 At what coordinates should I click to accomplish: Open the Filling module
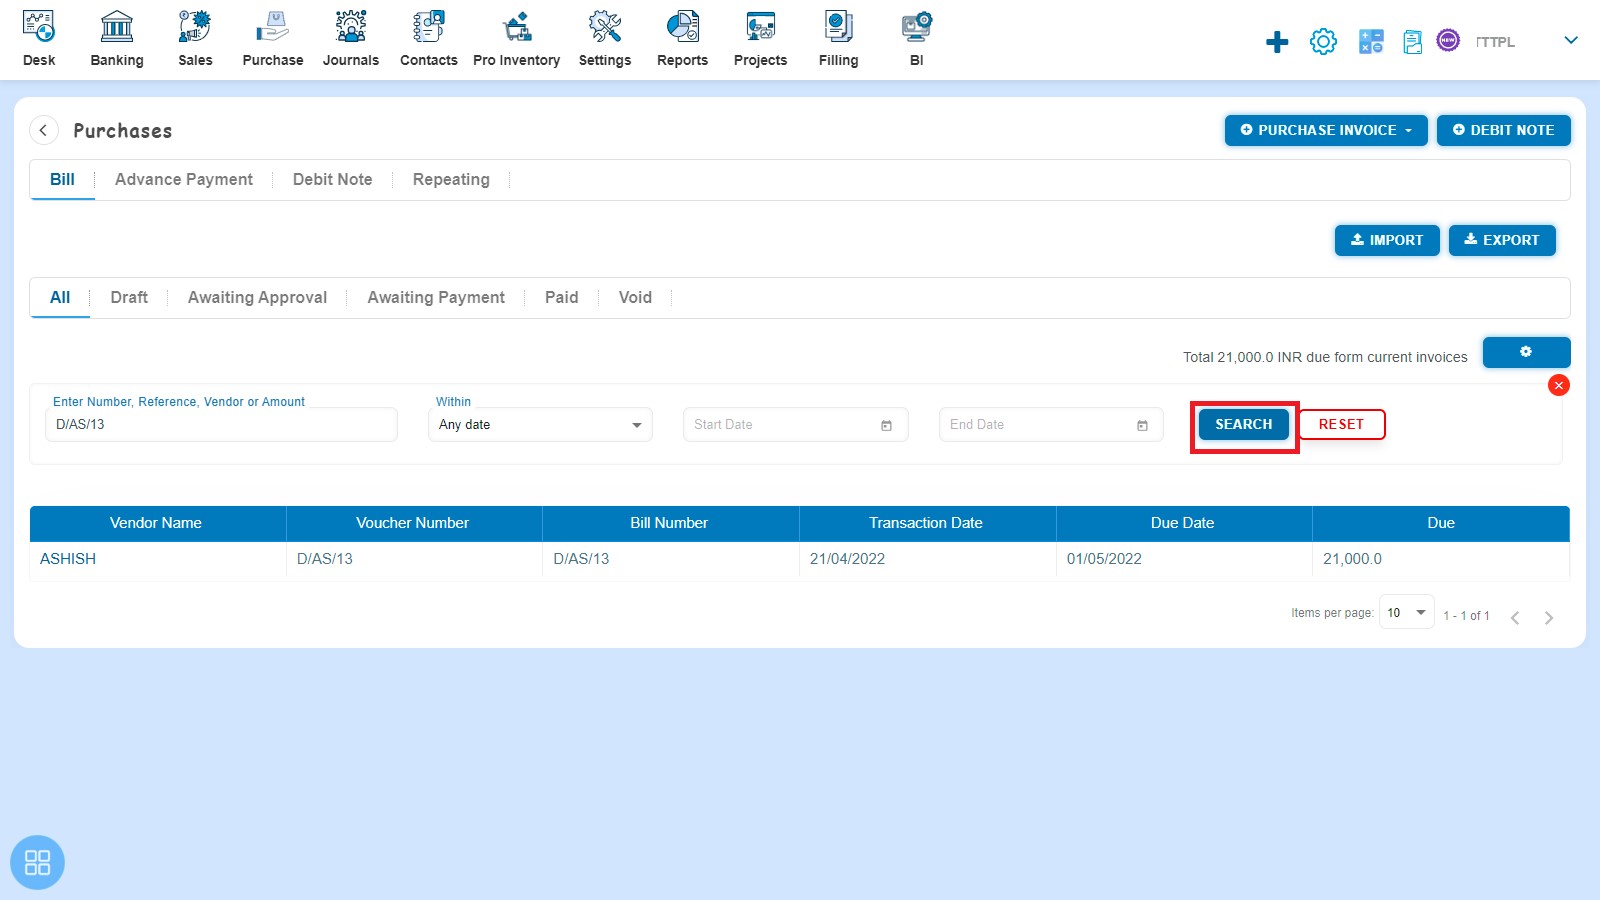(839, 39)
